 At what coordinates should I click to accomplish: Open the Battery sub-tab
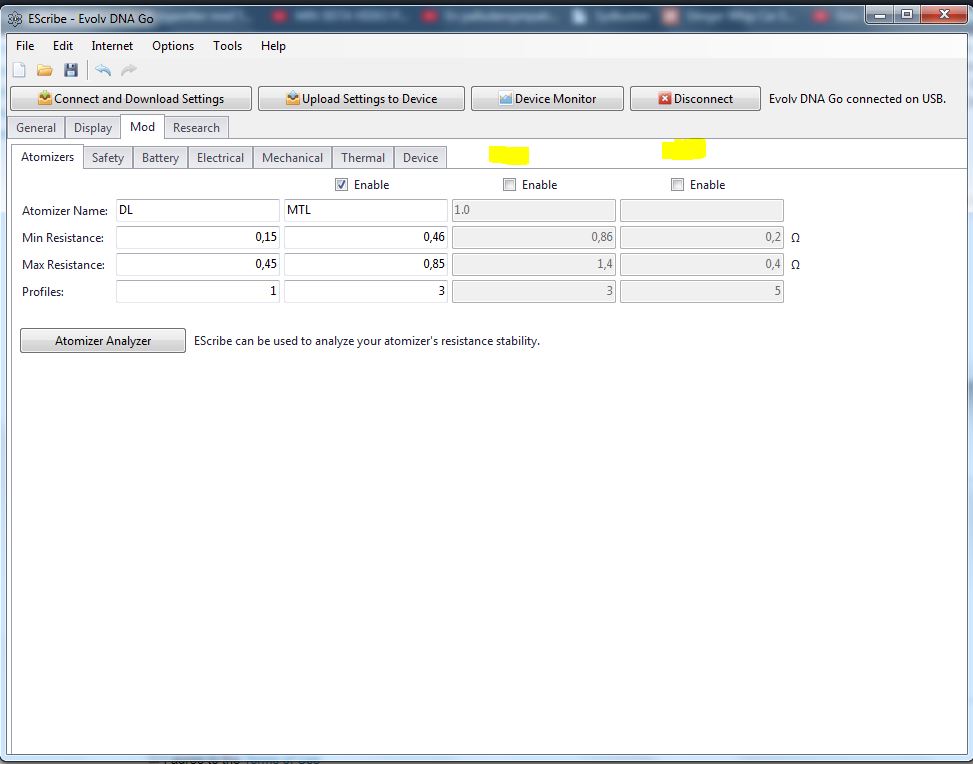click(x=160, y=158)
